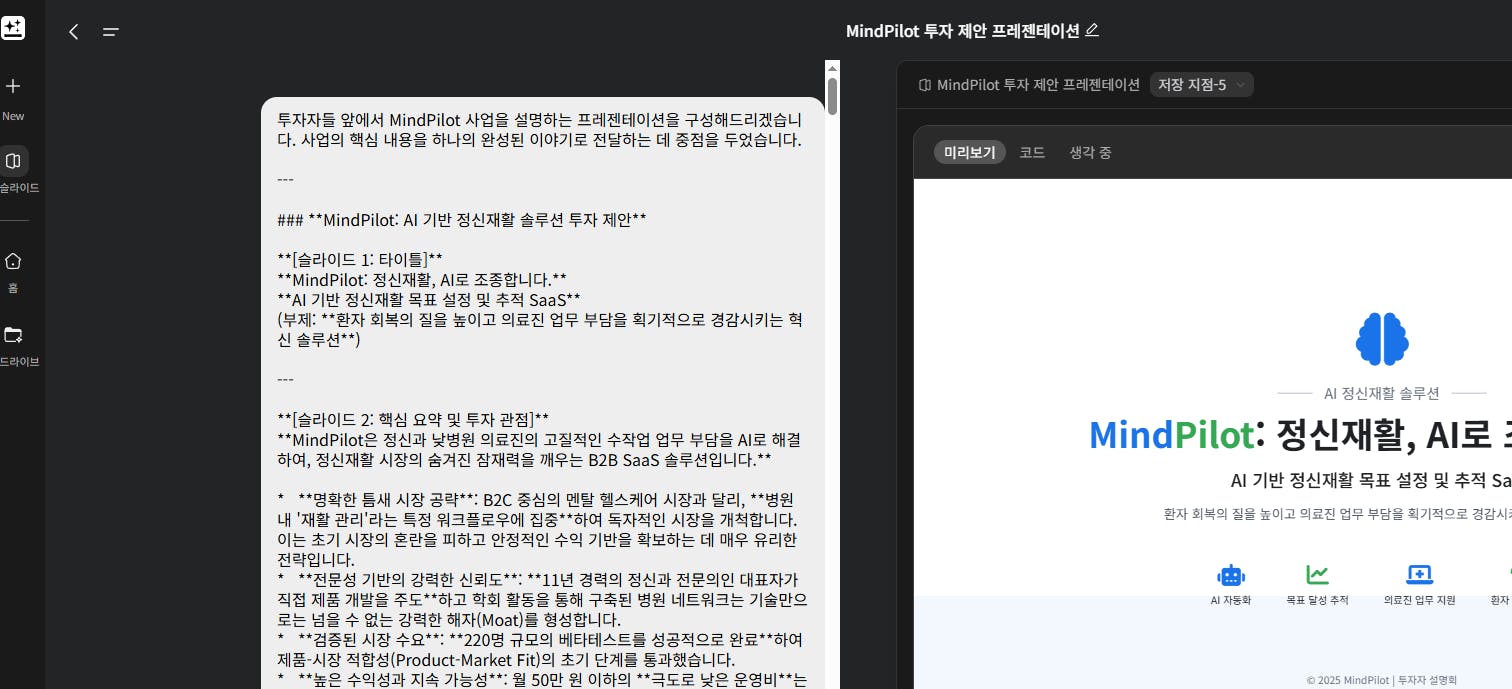Click the blue brain logo in preview
Image resolution: width=1512 pixels, height=689 pixels.
(1382, 338)
